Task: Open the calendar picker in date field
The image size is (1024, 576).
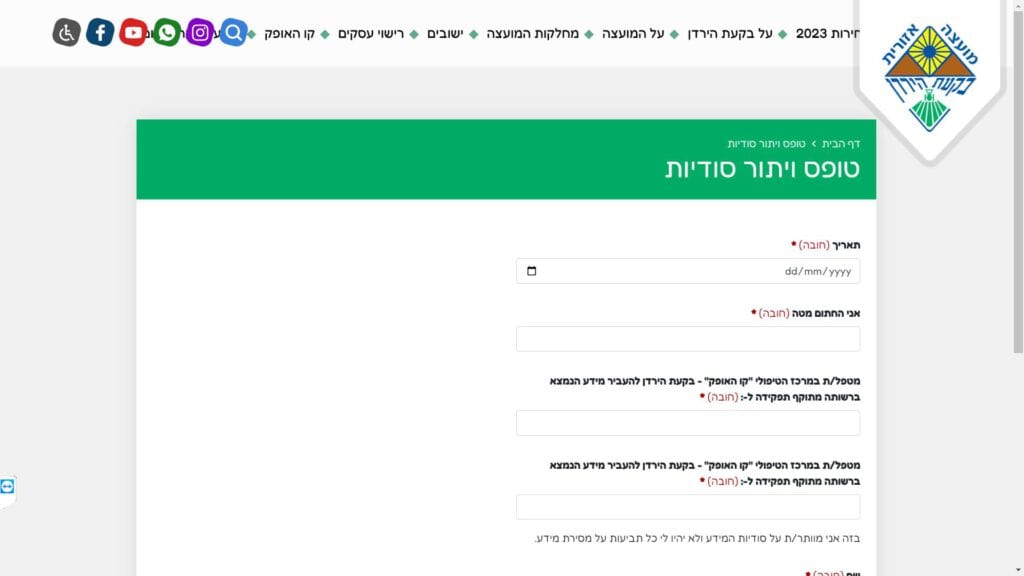Action: [x=531, y=271]
